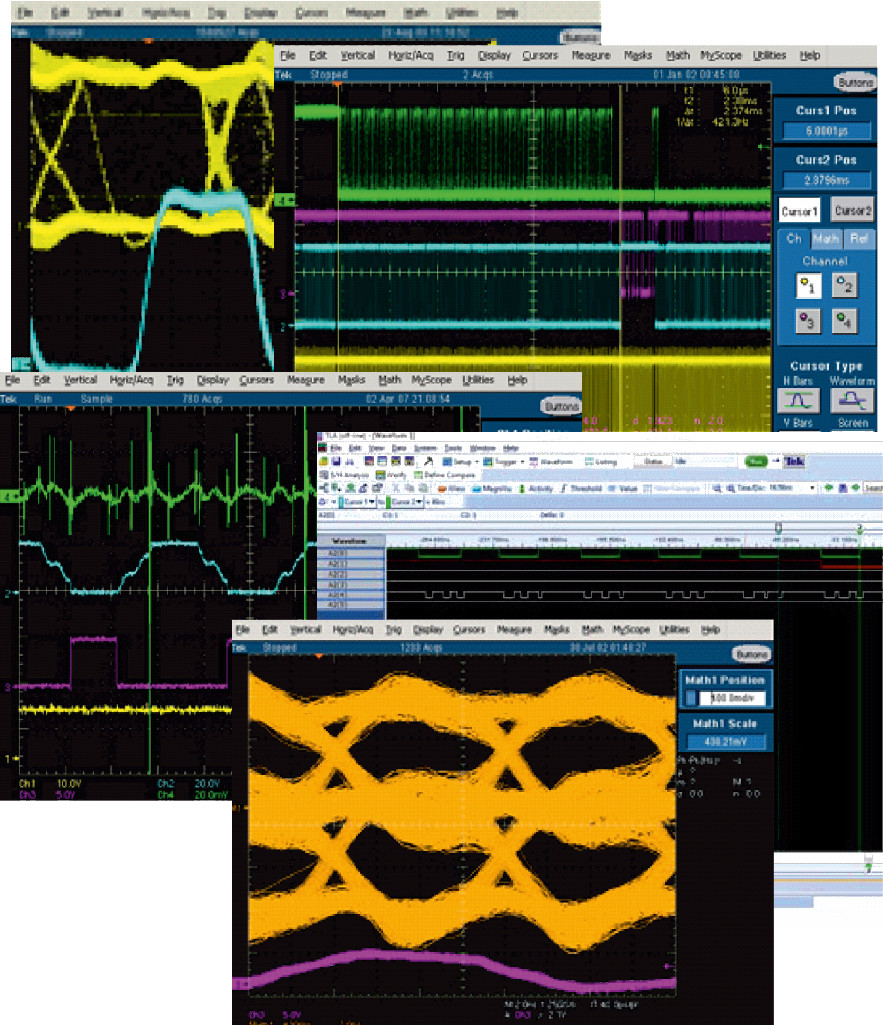Click the Save icon in the logic analyzer toolbar
This screenshot has height=1025, width=883.
point(336,462)
